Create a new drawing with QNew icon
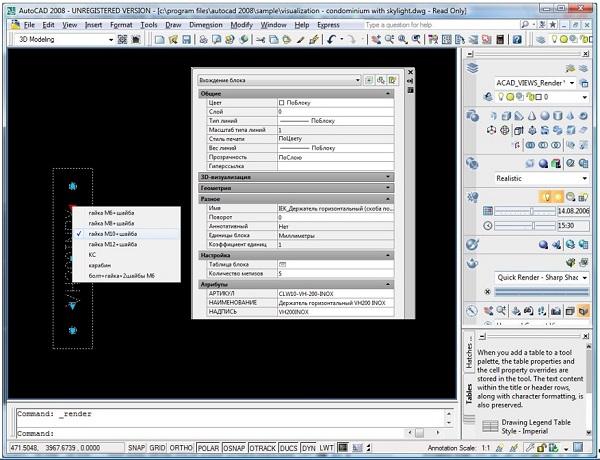The height and width of the screenshot is (460, 600). [x=159, y=39]
